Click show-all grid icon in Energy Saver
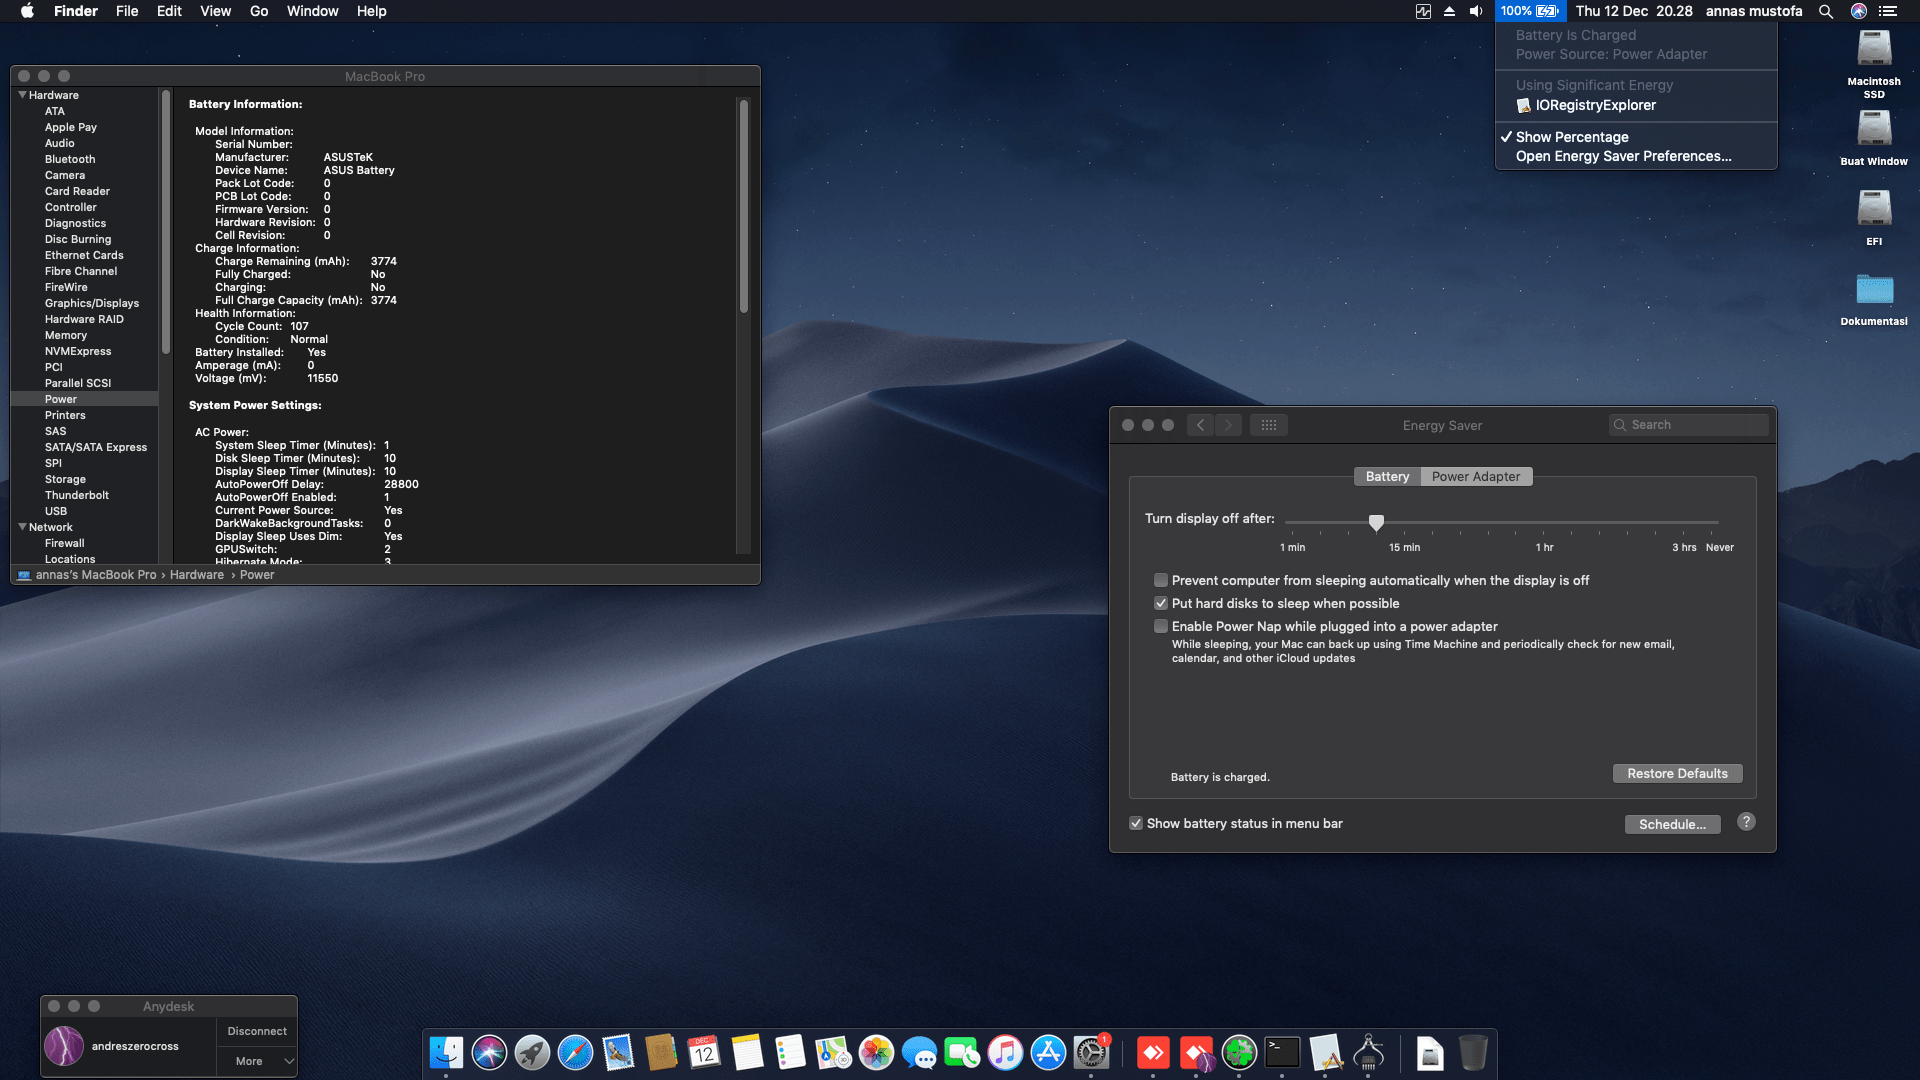The image size is (1920, 1080). coord(1268,425)
